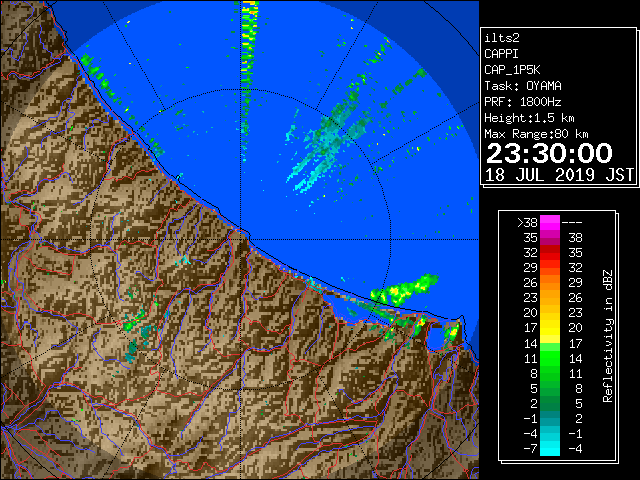
Task: Click the 23:30:00 timestamp
Action: pyautogui.click(x=549, y=153)
